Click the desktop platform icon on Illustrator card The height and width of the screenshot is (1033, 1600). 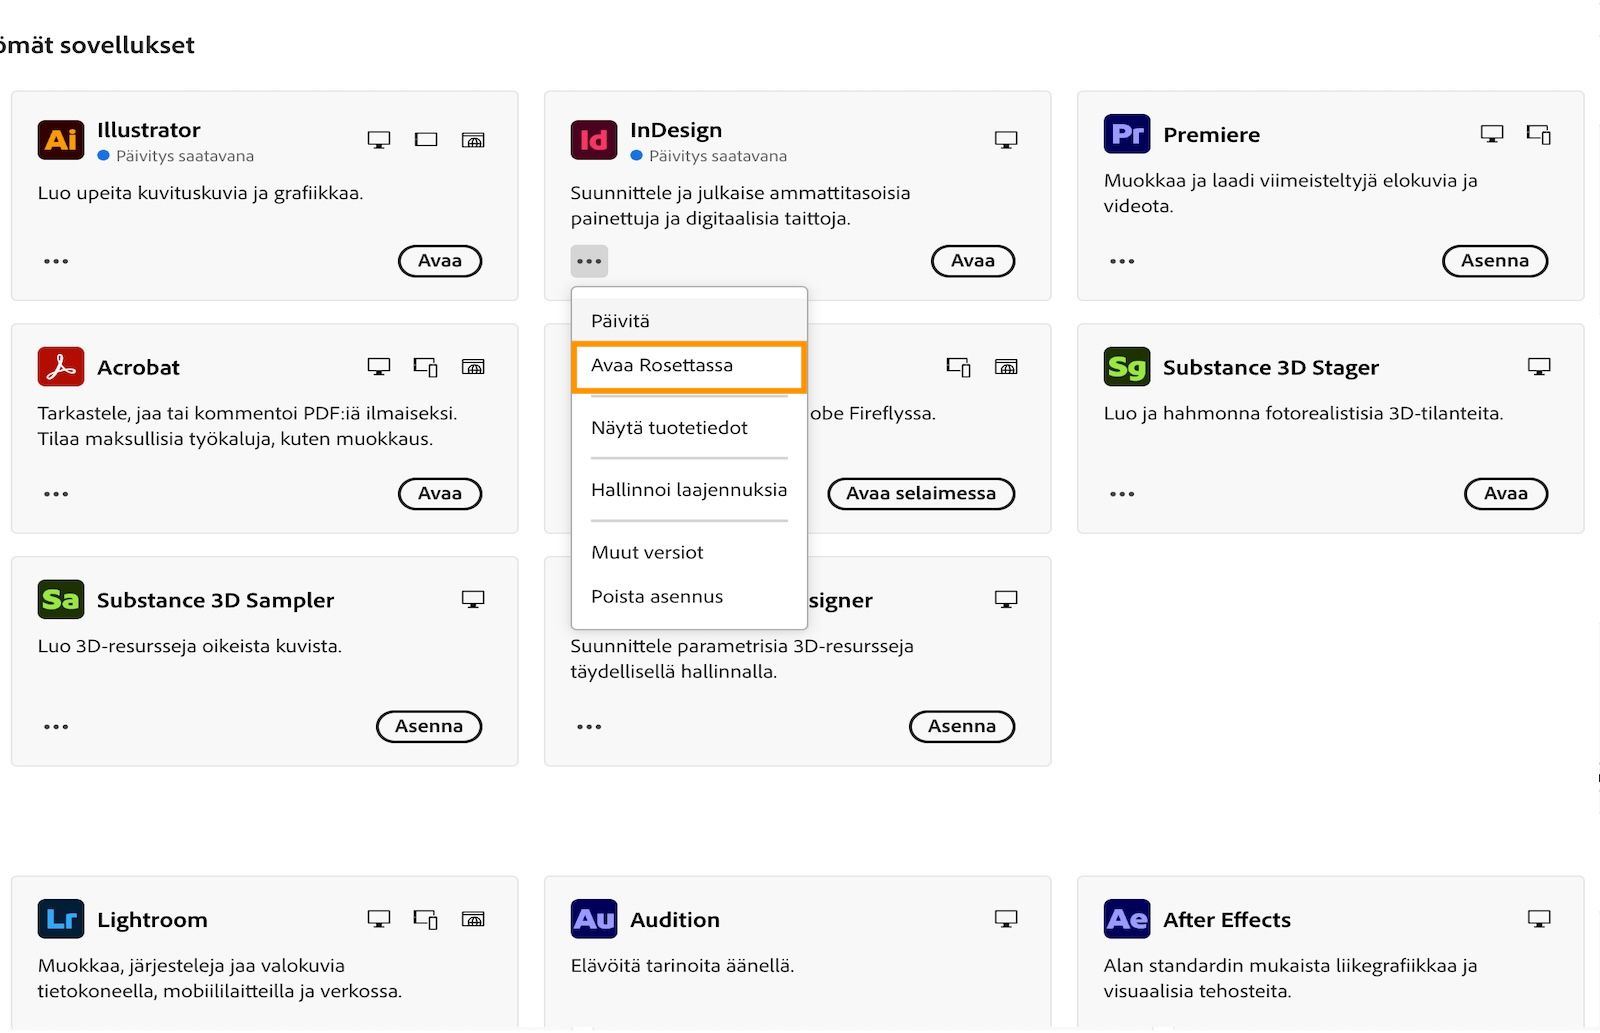tap(379, 140)
